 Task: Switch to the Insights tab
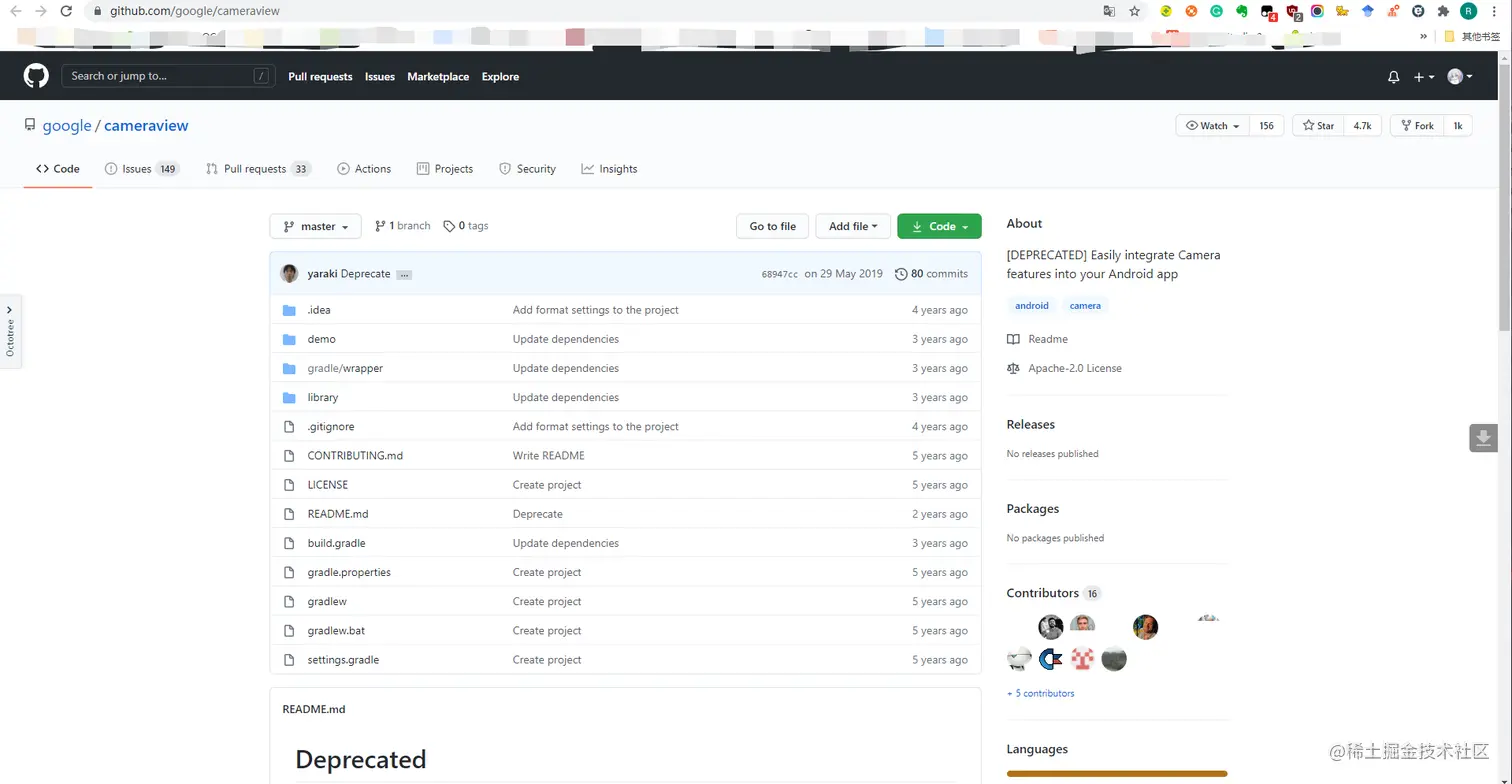click(x=609, y=169)
